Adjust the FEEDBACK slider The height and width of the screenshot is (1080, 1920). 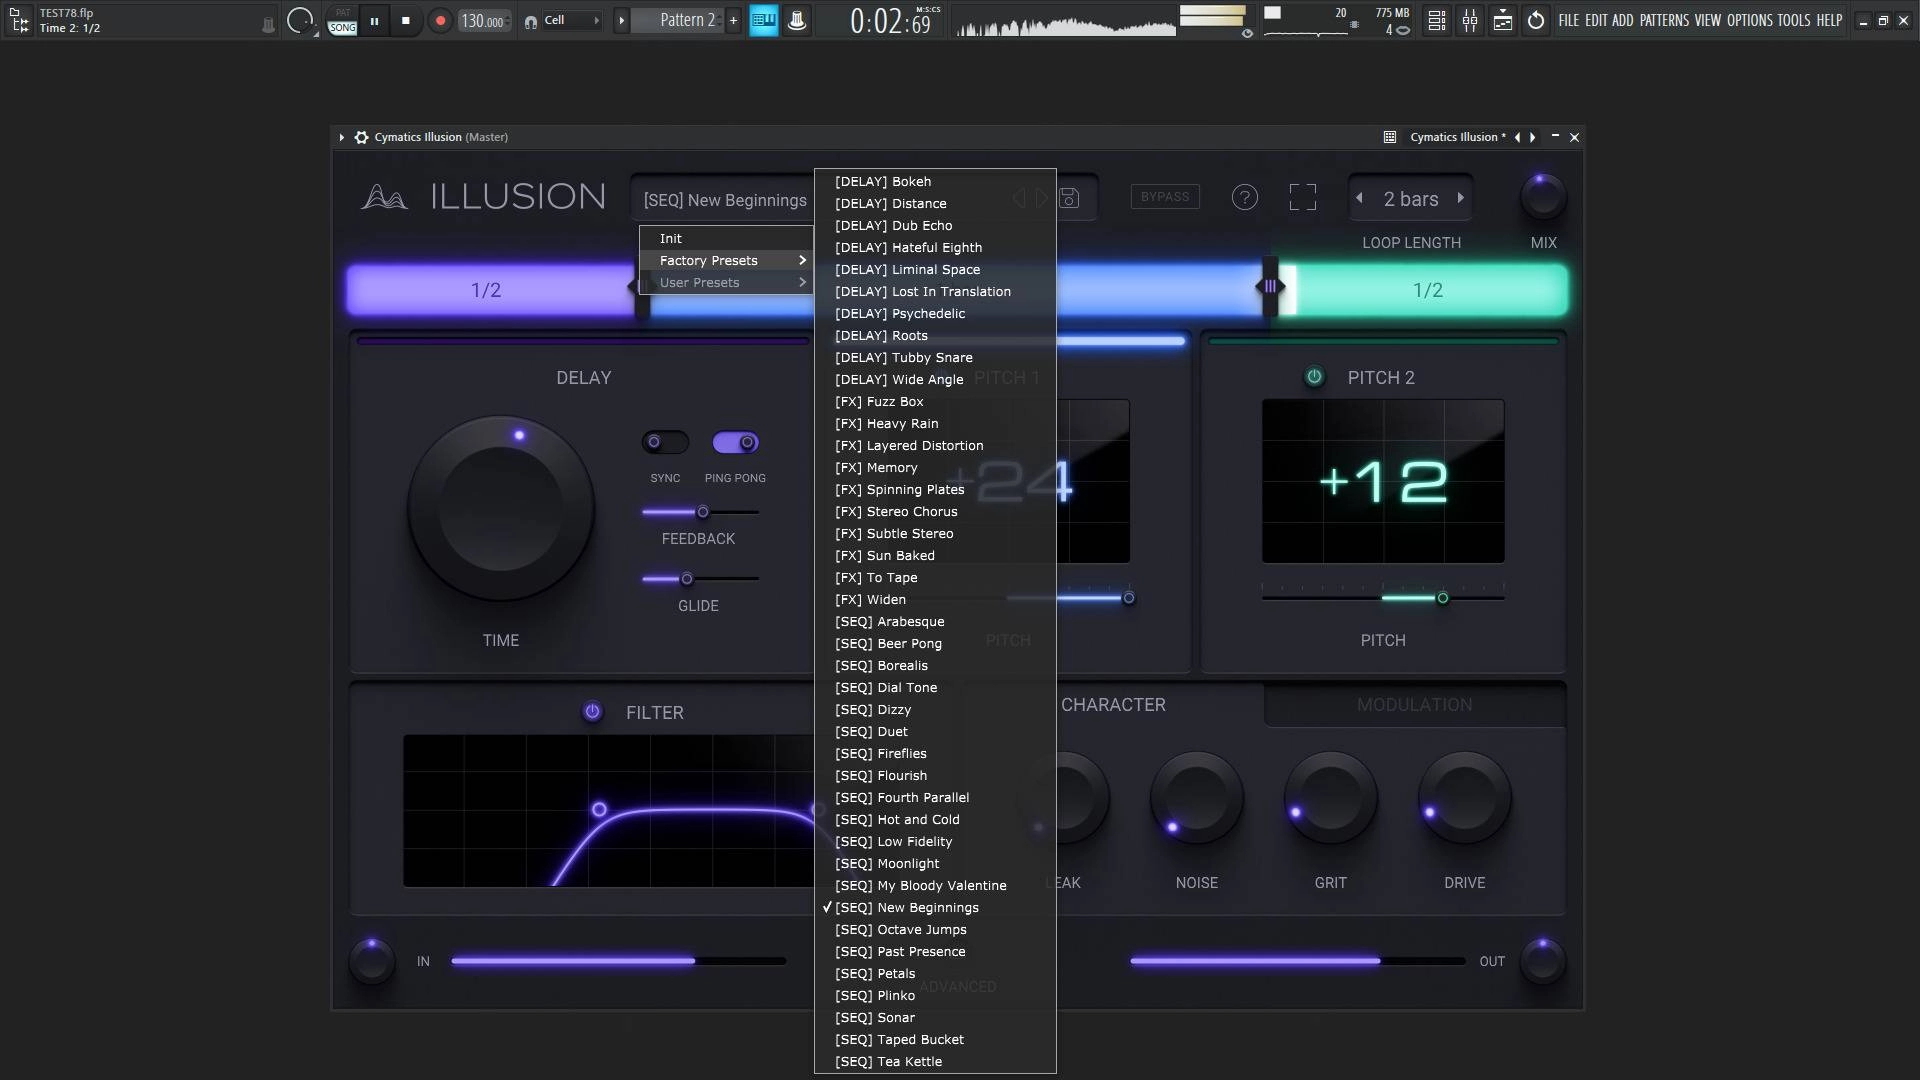[x=702, y=512]
